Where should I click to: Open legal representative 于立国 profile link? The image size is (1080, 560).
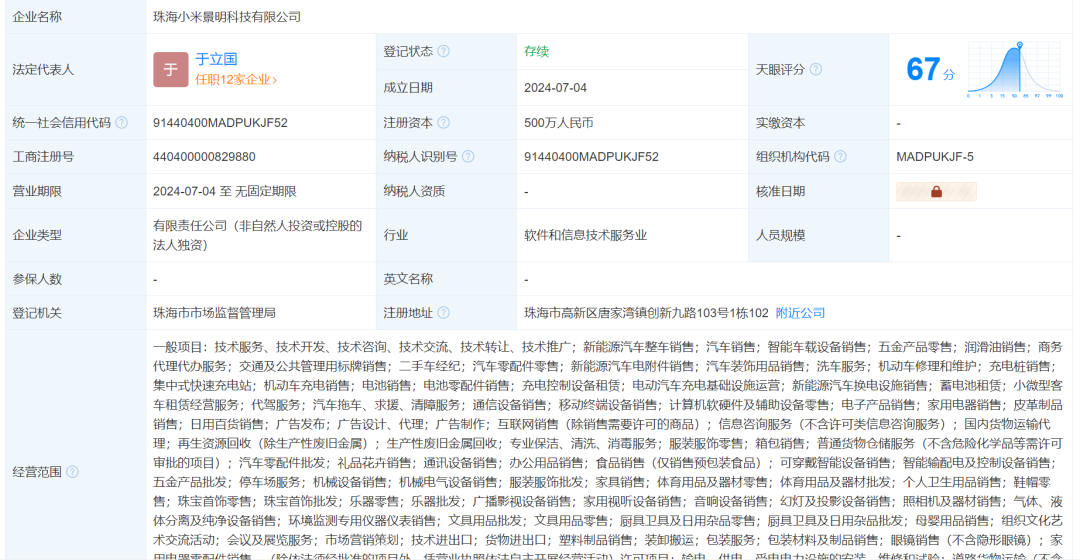click(216, 59)
